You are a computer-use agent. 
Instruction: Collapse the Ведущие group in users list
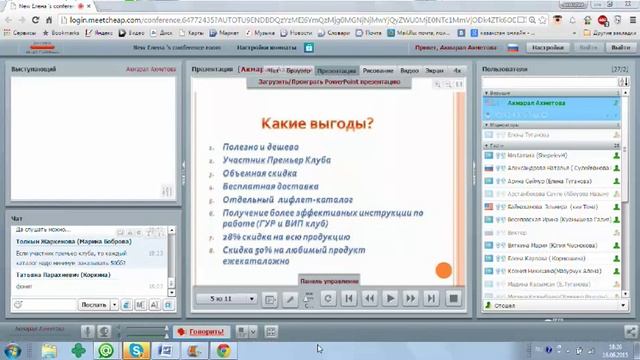click(x=486, y=93)
